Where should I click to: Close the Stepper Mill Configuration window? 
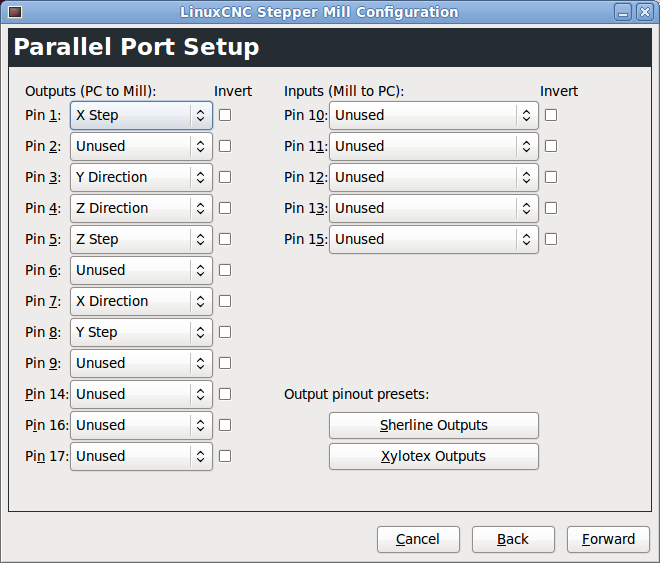point(647,12)
